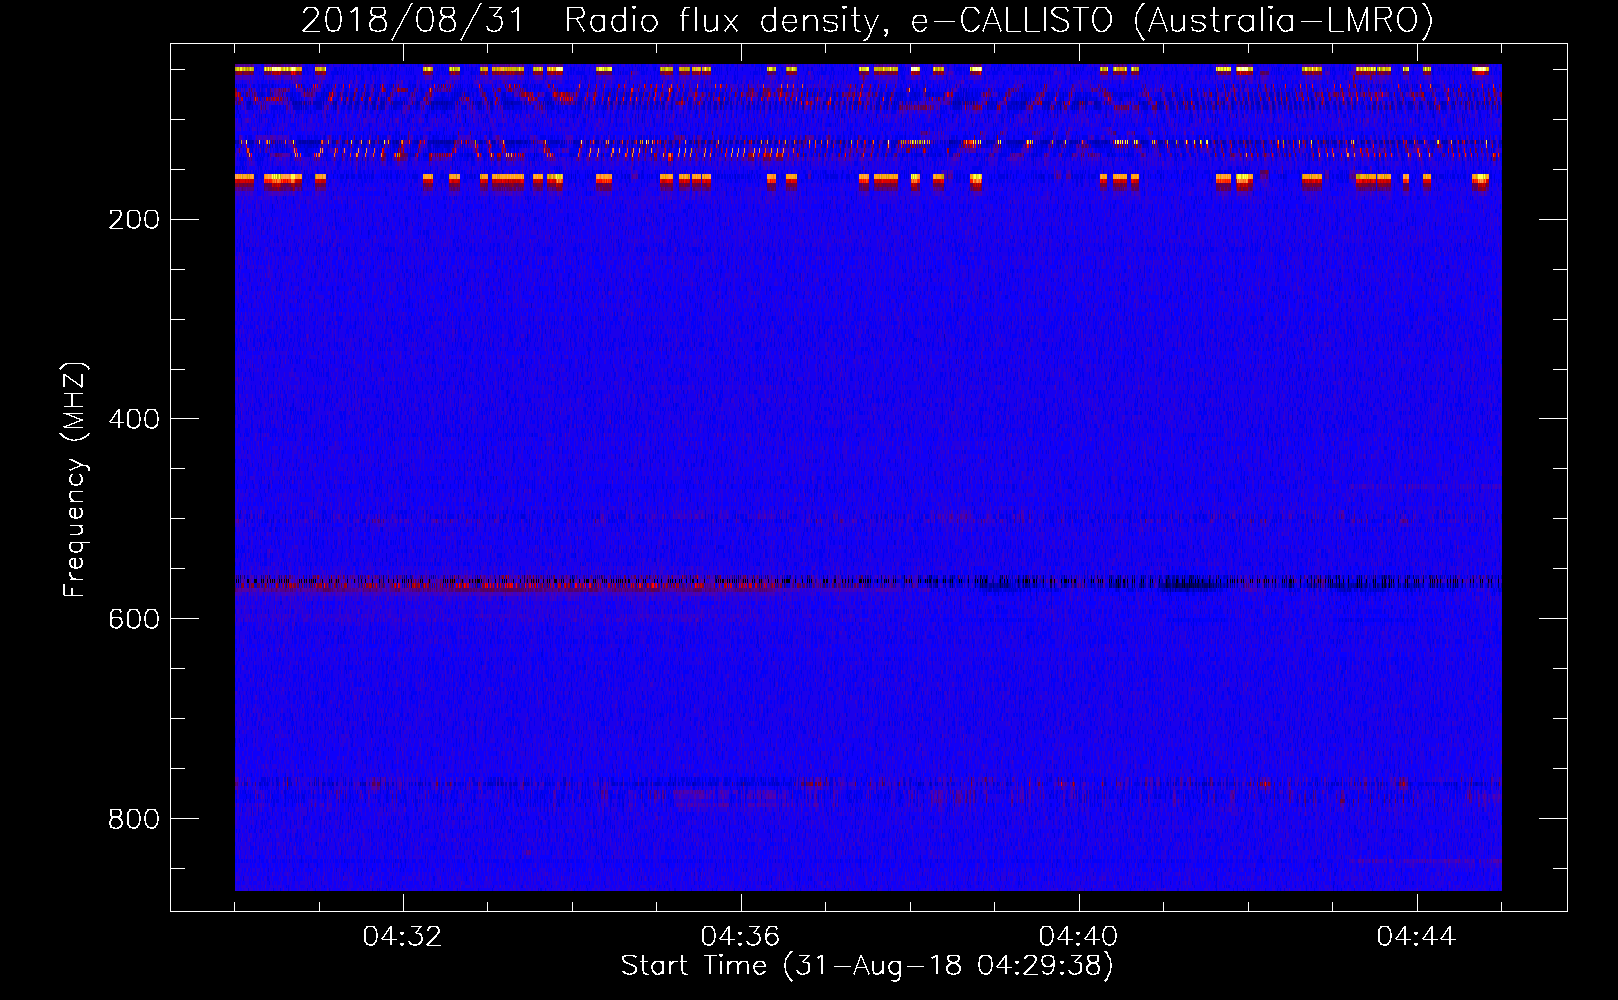Click the 04:40 time tick label
Screen dimensions: 1618x1000
click(1078, 937)
